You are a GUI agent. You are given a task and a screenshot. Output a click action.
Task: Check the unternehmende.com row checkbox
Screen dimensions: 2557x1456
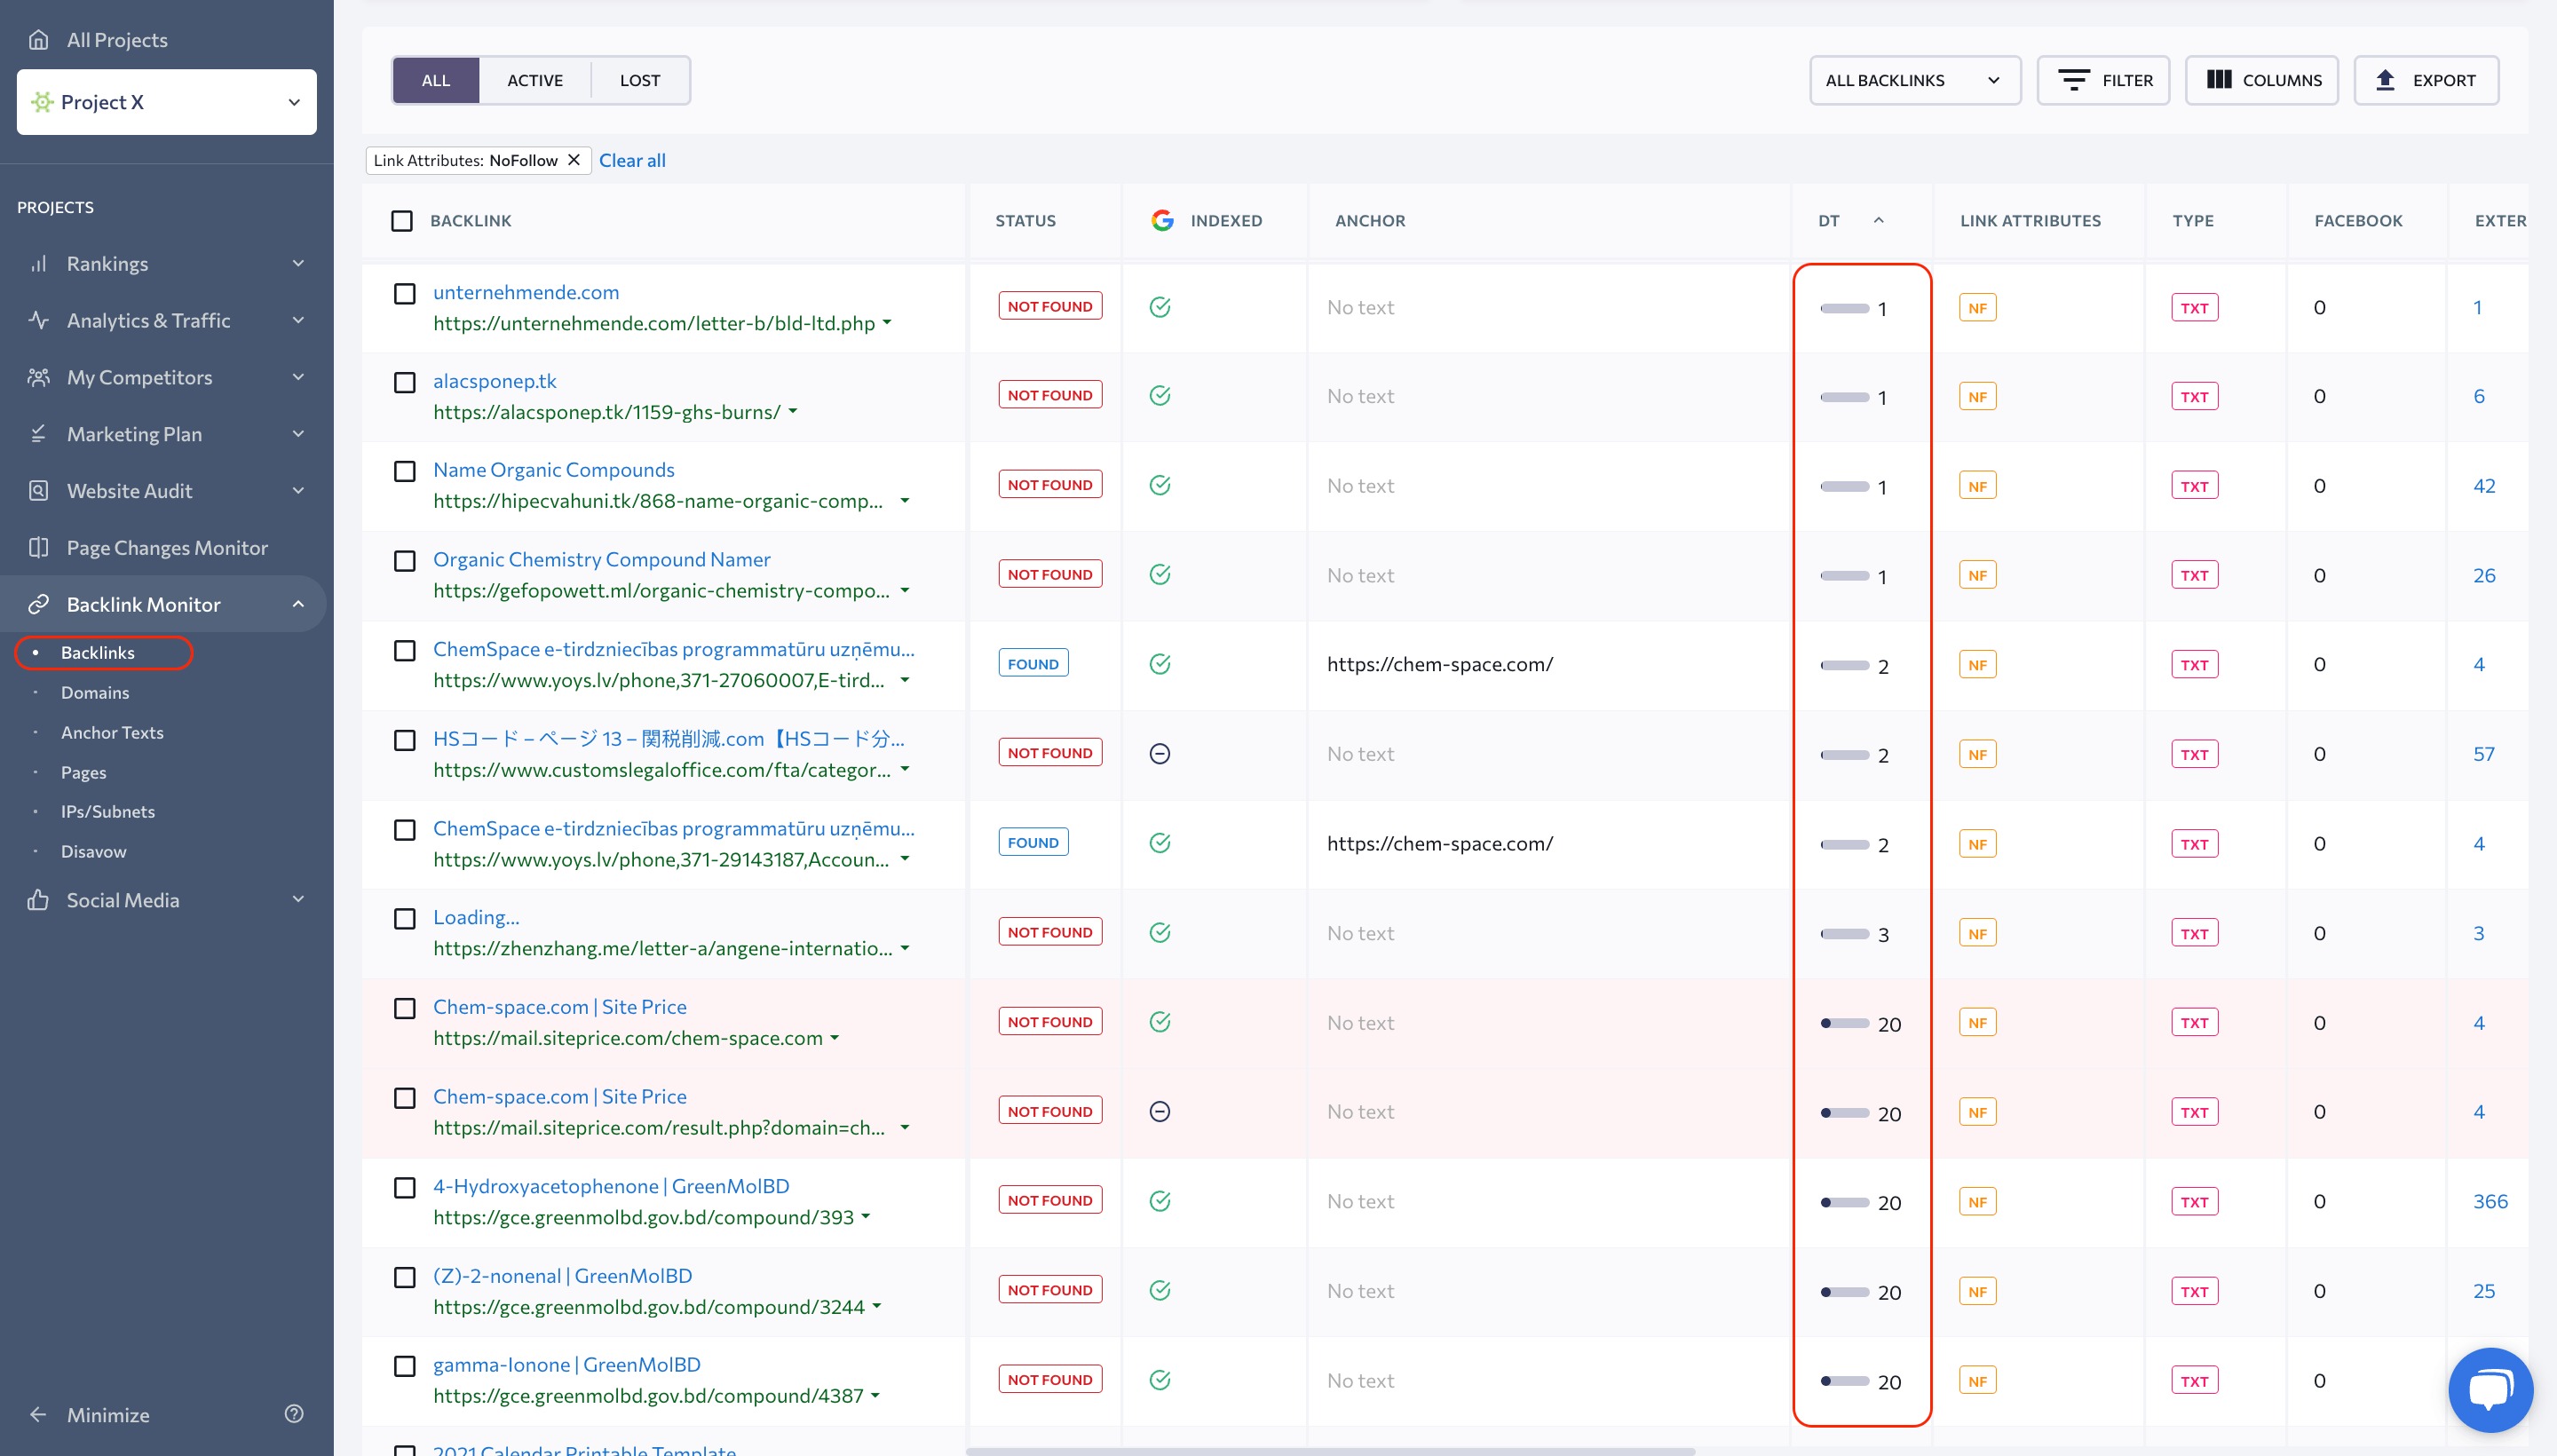point(405,294)
